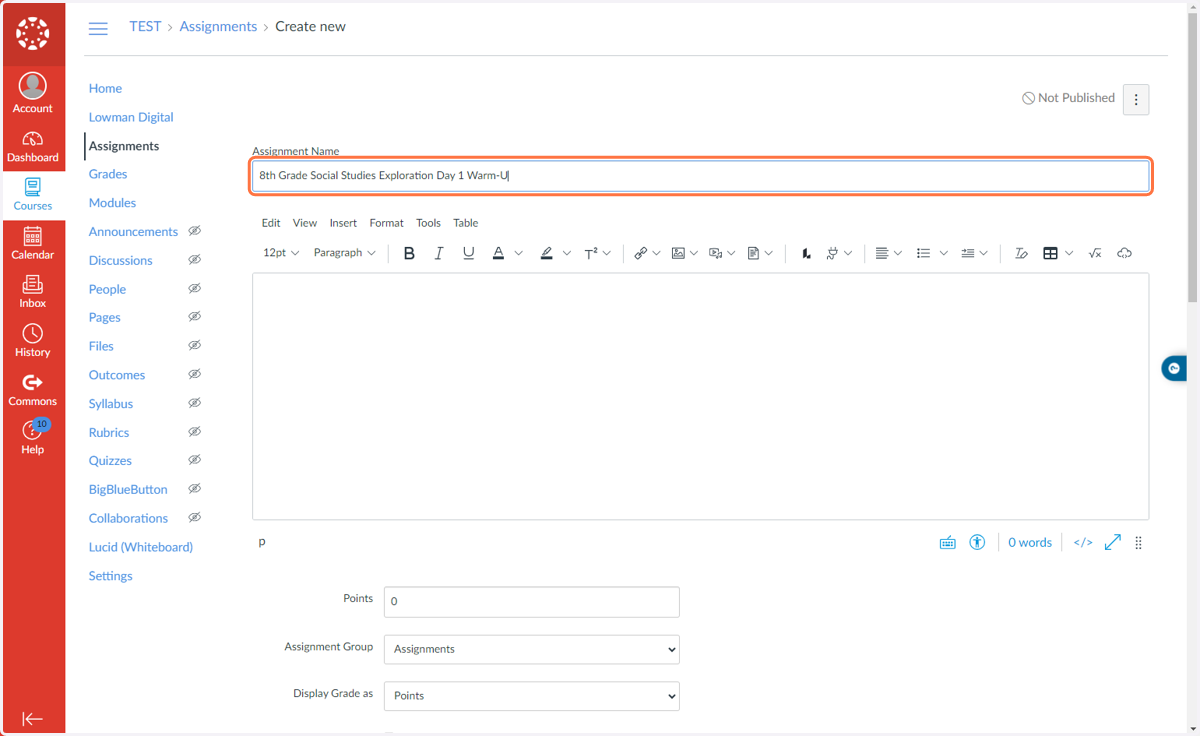Click the Assignment Name text field
This screenshot has width=1200, height=736.
pos(700,176)
